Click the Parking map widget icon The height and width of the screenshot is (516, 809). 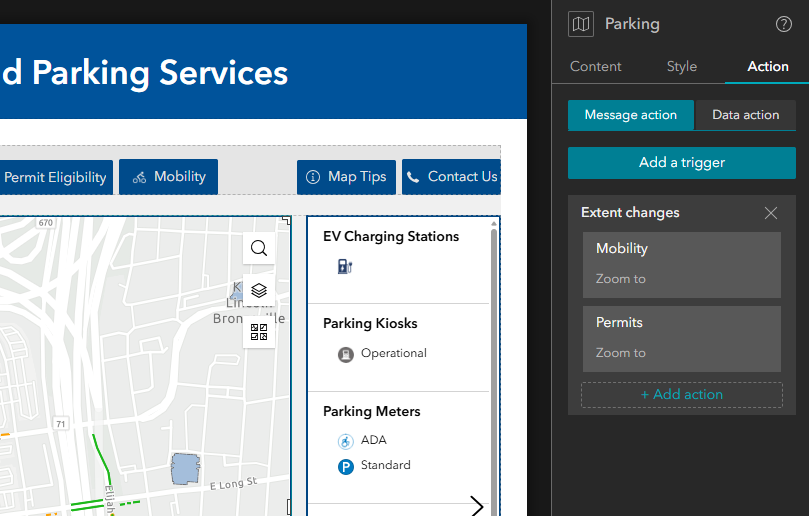pyautogui.click(x=581, y=25)
